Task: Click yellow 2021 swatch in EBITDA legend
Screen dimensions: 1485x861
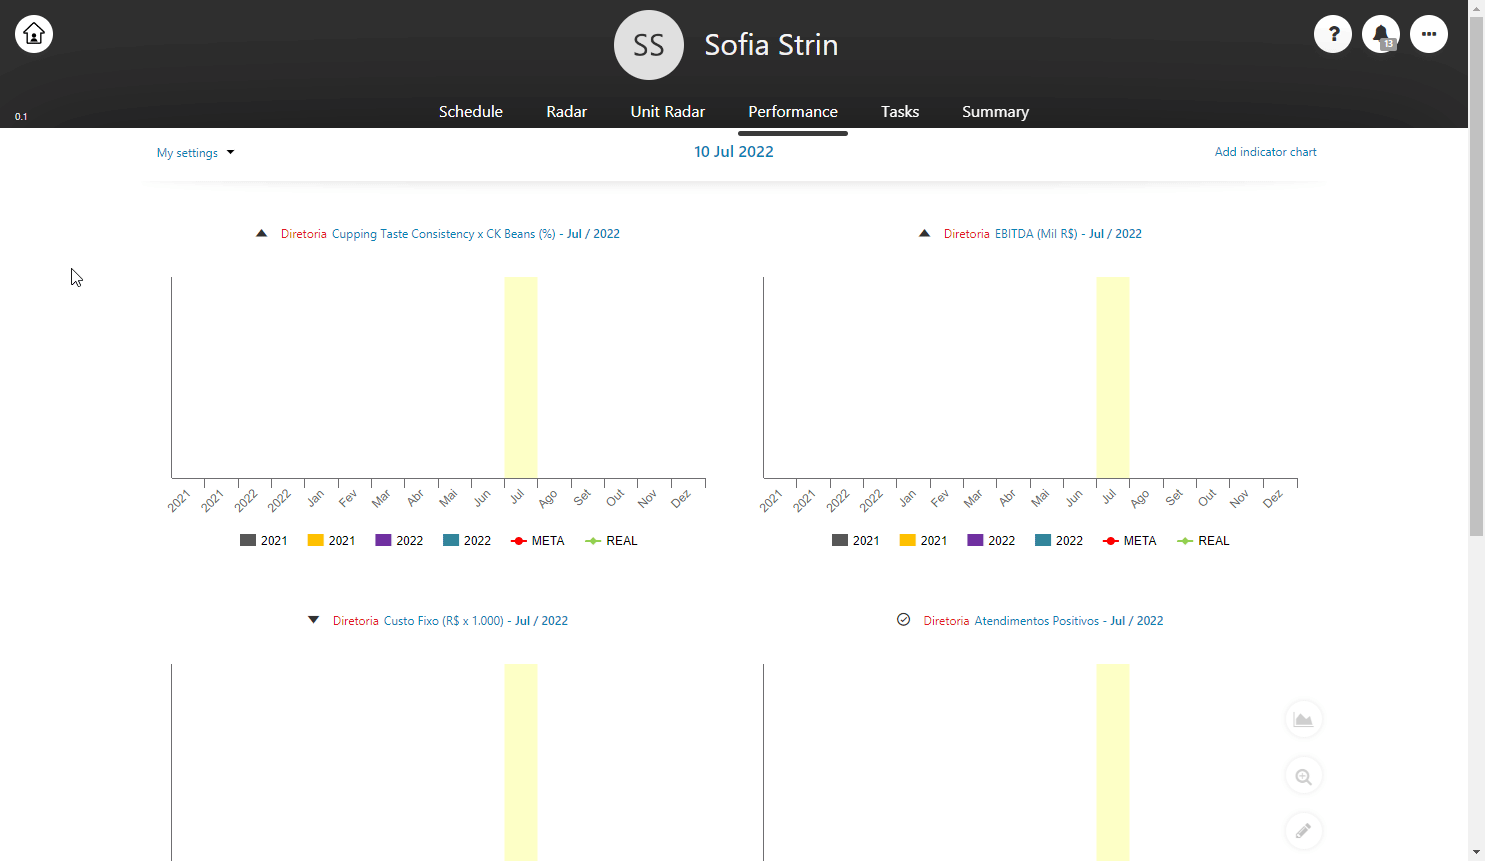Action: coord(908,540)
